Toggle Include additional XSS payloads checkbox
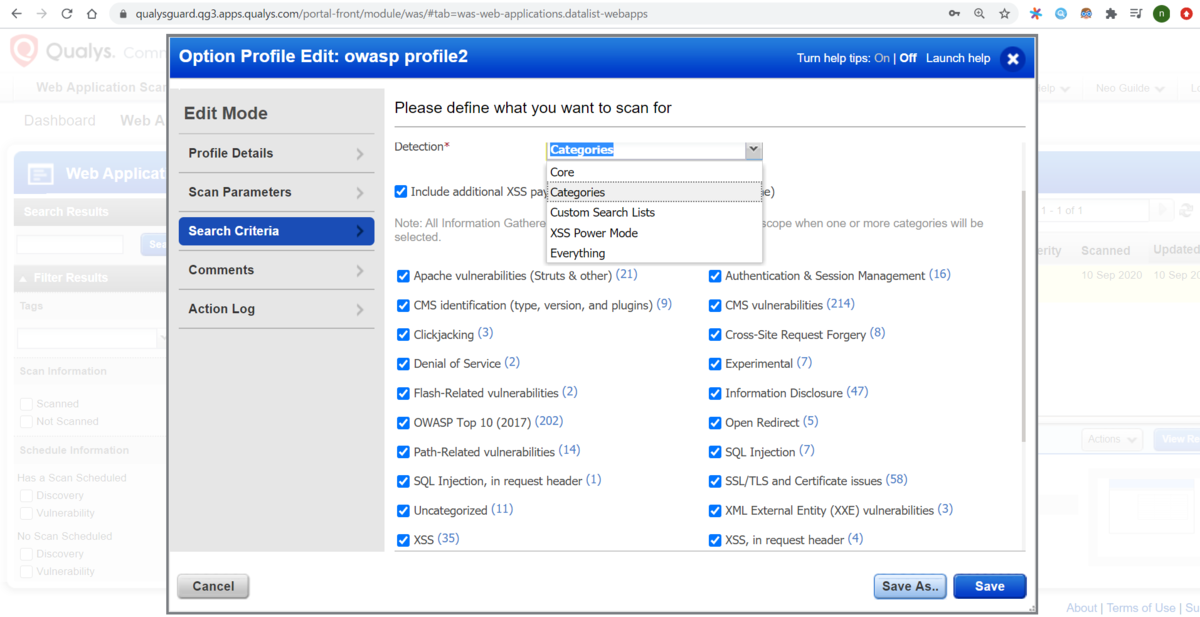This screenshot has width=1200, height=617. 401,192
